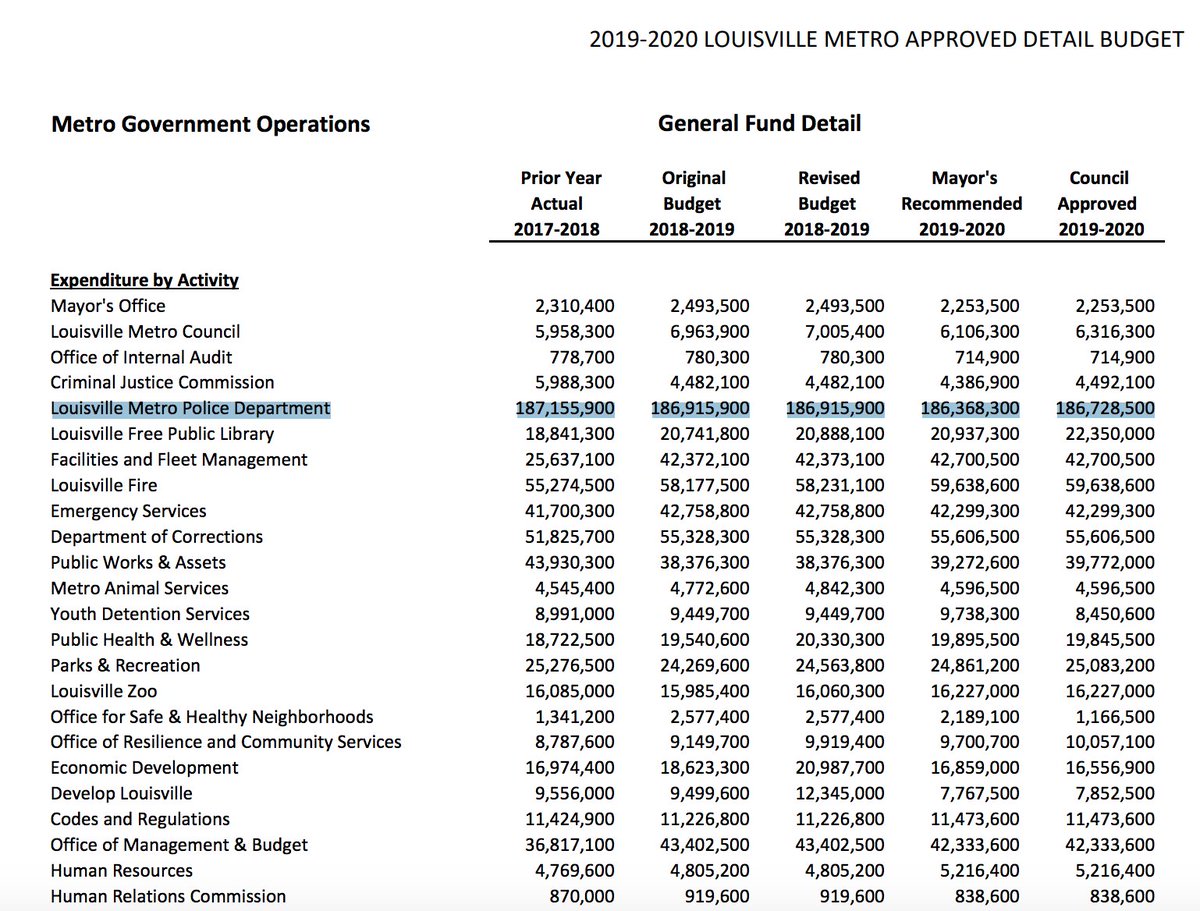The image size is (1200, 911).
Task: Click the Metro Animal Services value 4,842,300
Action: click(843, 588)
